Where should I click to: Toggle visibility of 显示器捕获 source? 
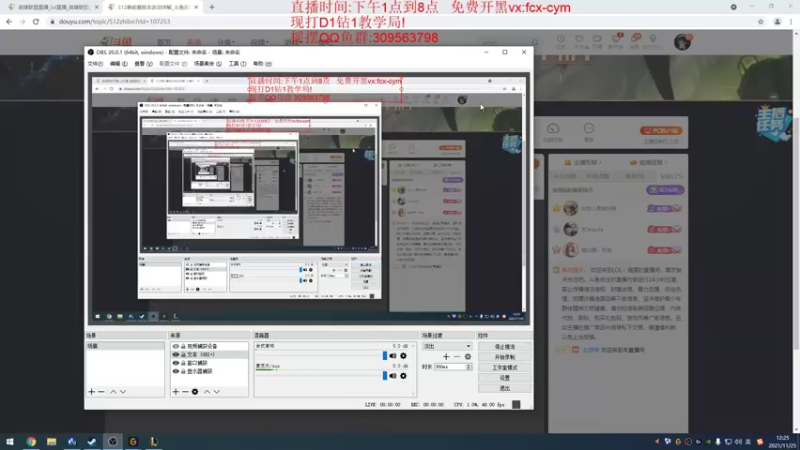[x=176, y=371]
